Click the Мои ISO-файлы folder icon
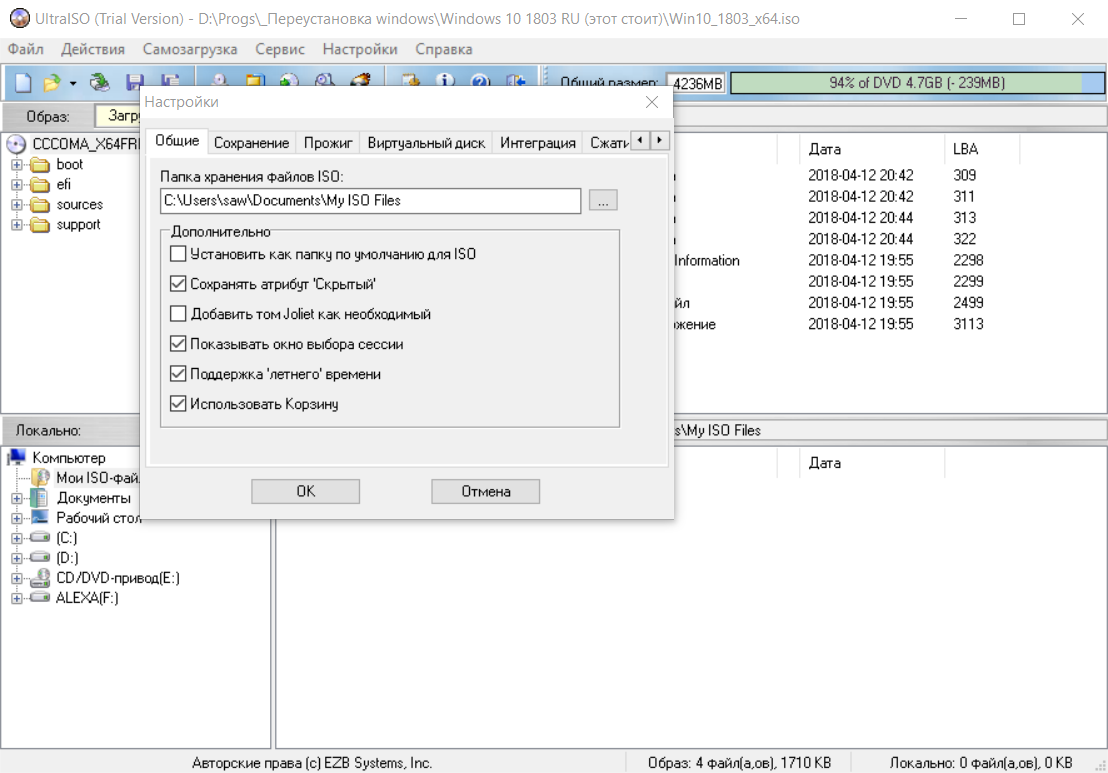 click(41, 478)
